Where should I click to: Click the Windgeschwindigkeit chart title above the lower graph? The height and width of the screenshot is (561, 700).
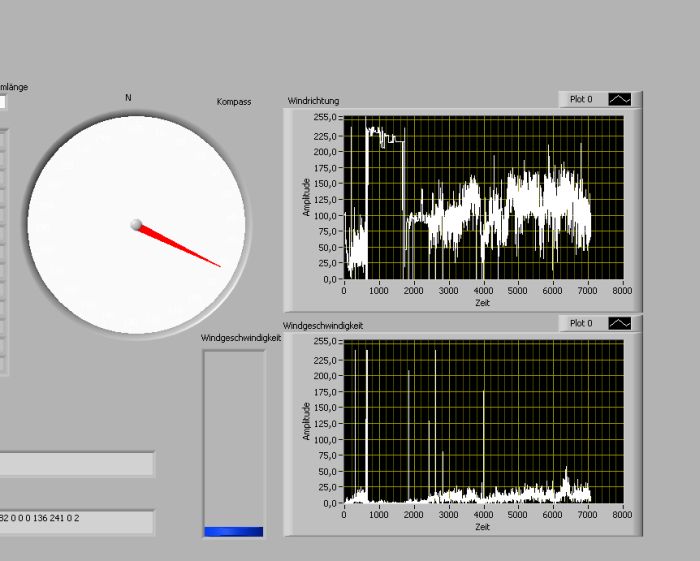323,326
